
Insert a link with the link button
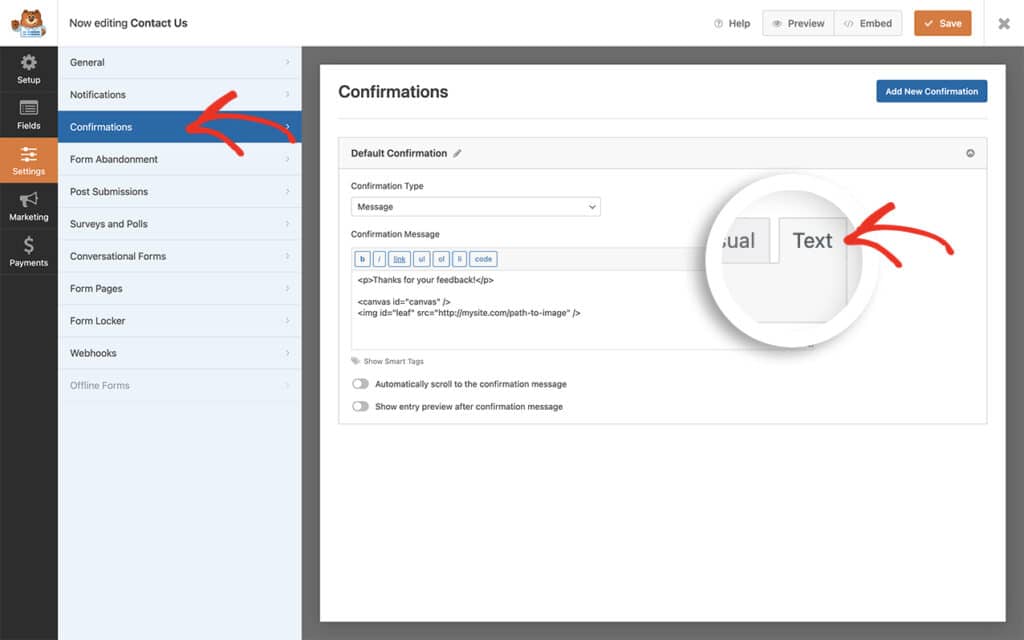click(x=399, y=259)
